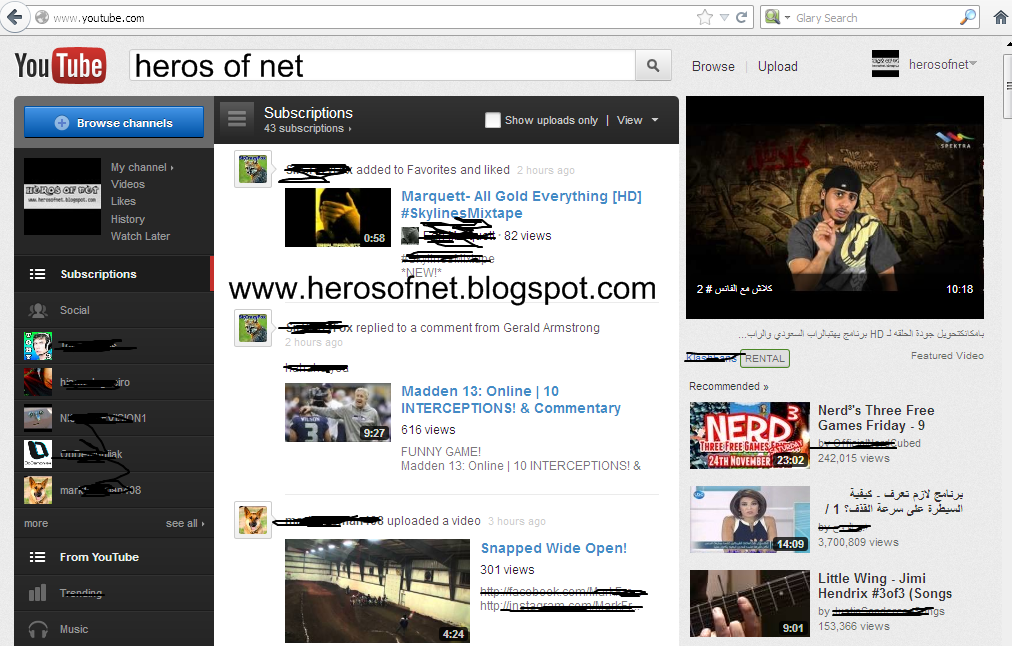Open Madden 13 thumbnail 9:27
Viewport: 1012px width, 646px height.
338,412
